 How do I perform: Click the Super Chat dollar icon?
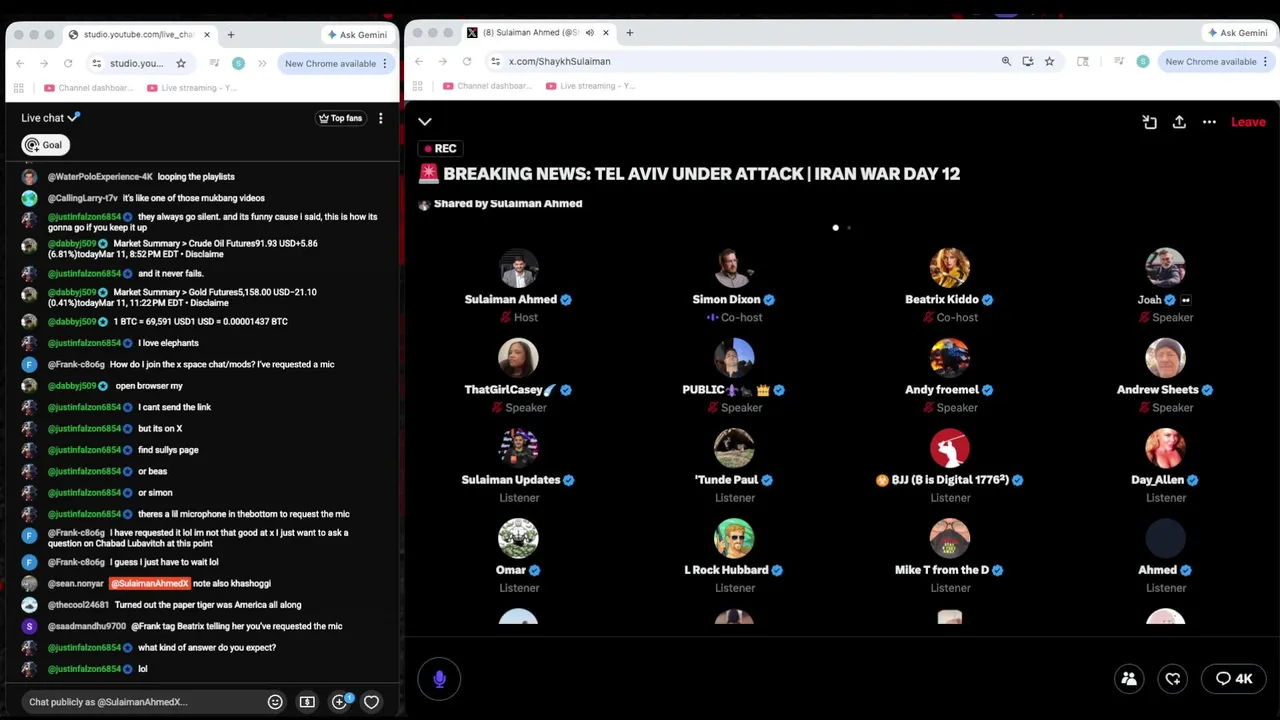coord(307,702)
